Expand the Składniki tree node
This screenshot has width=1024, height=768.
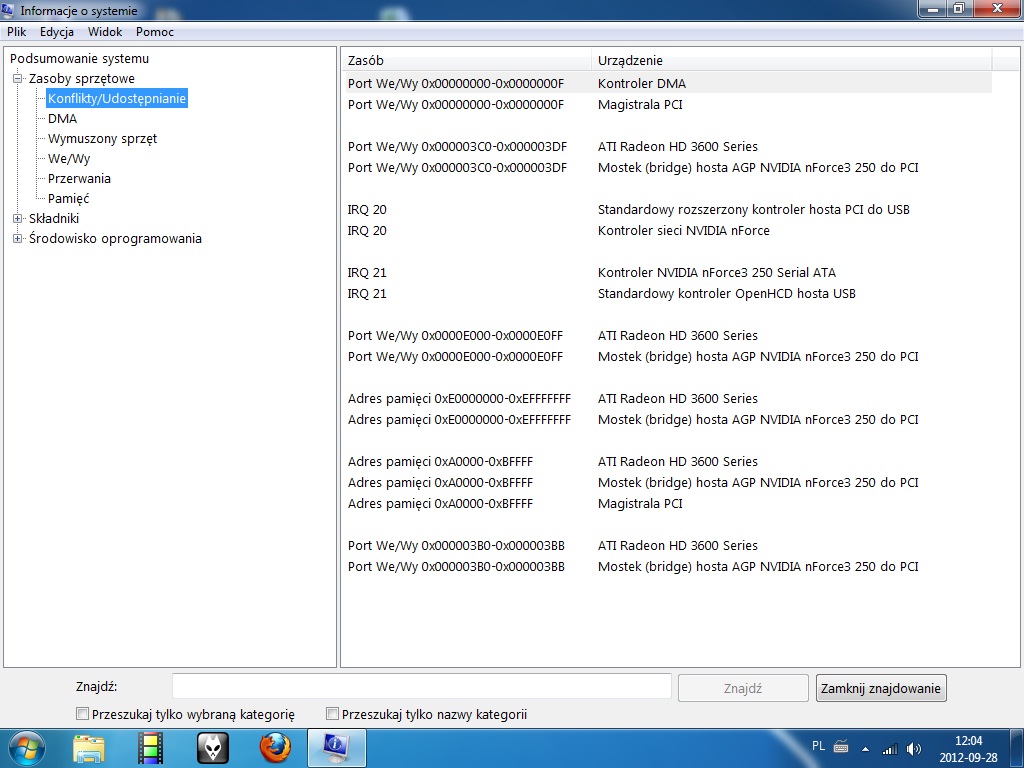point(18,218)
